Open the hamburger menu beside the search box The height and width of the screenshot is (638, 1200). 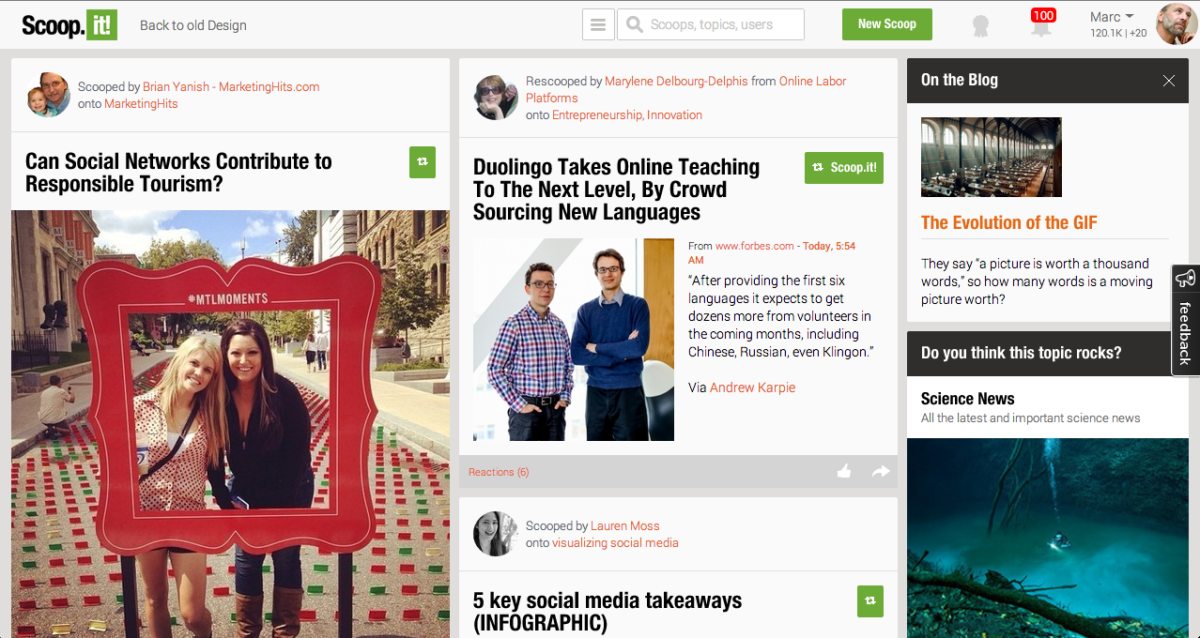tap(598, 25)
